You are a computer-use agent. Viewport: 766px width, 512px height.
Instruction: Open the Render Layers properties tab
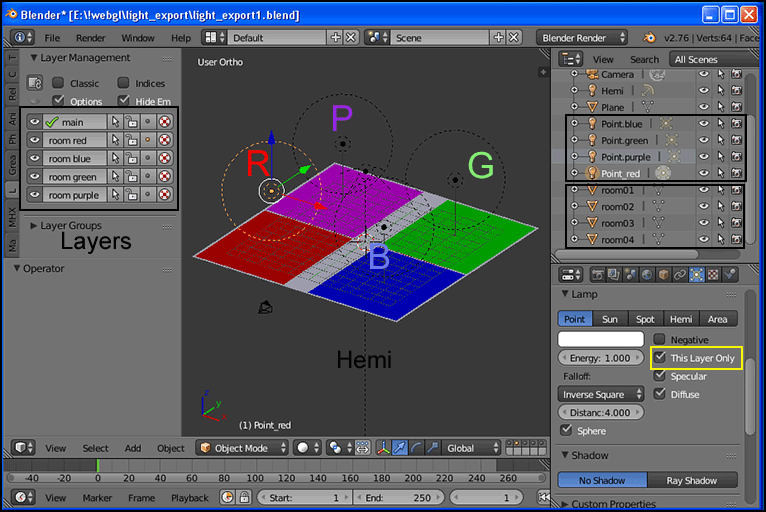614,275
